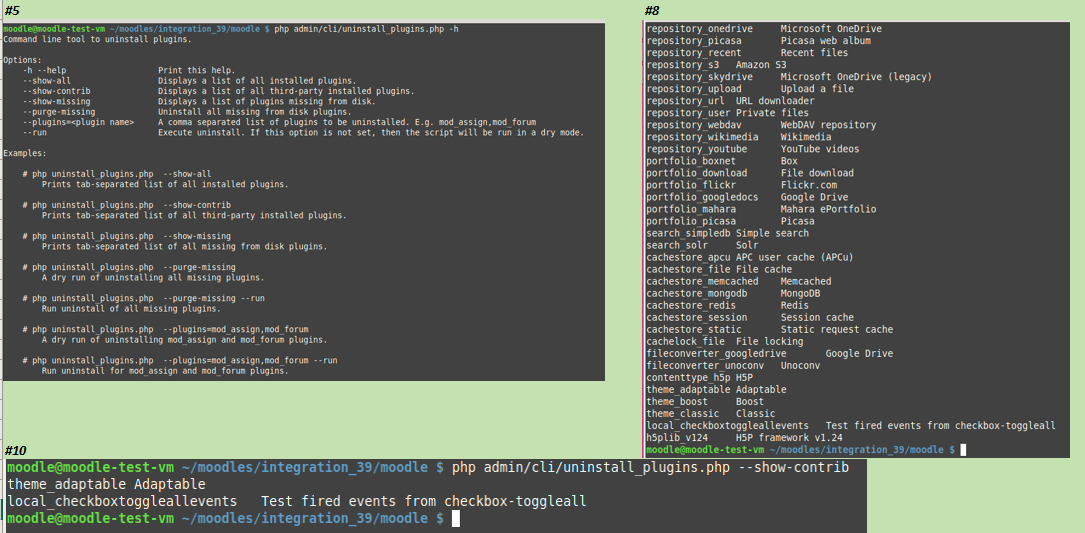Click the h5plib_v124 row
The height and width of the screenshot is (533, 1085).
click(744, 438)
